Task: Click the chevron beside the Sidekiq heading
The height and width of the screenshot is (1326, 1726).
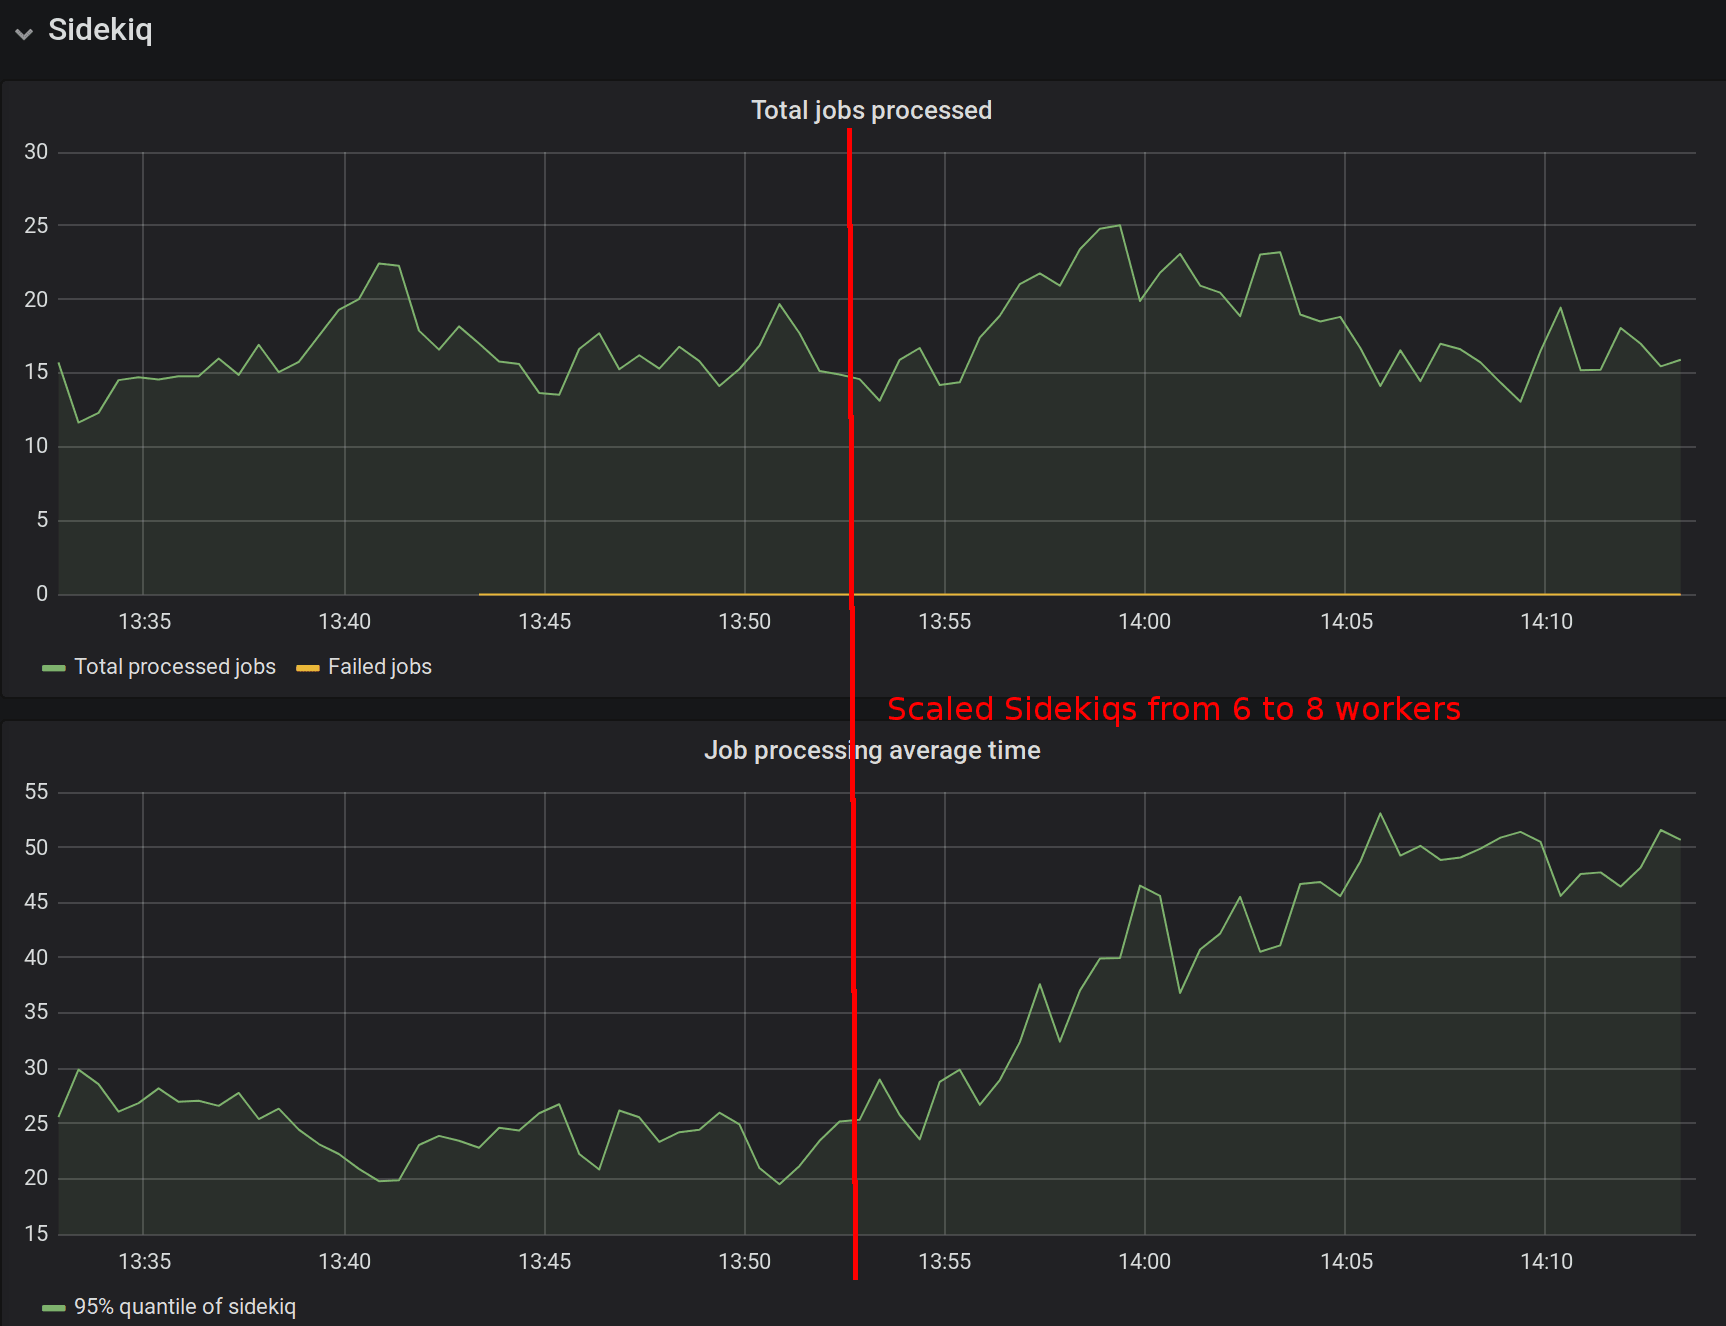Action: (x=24, y=33)
